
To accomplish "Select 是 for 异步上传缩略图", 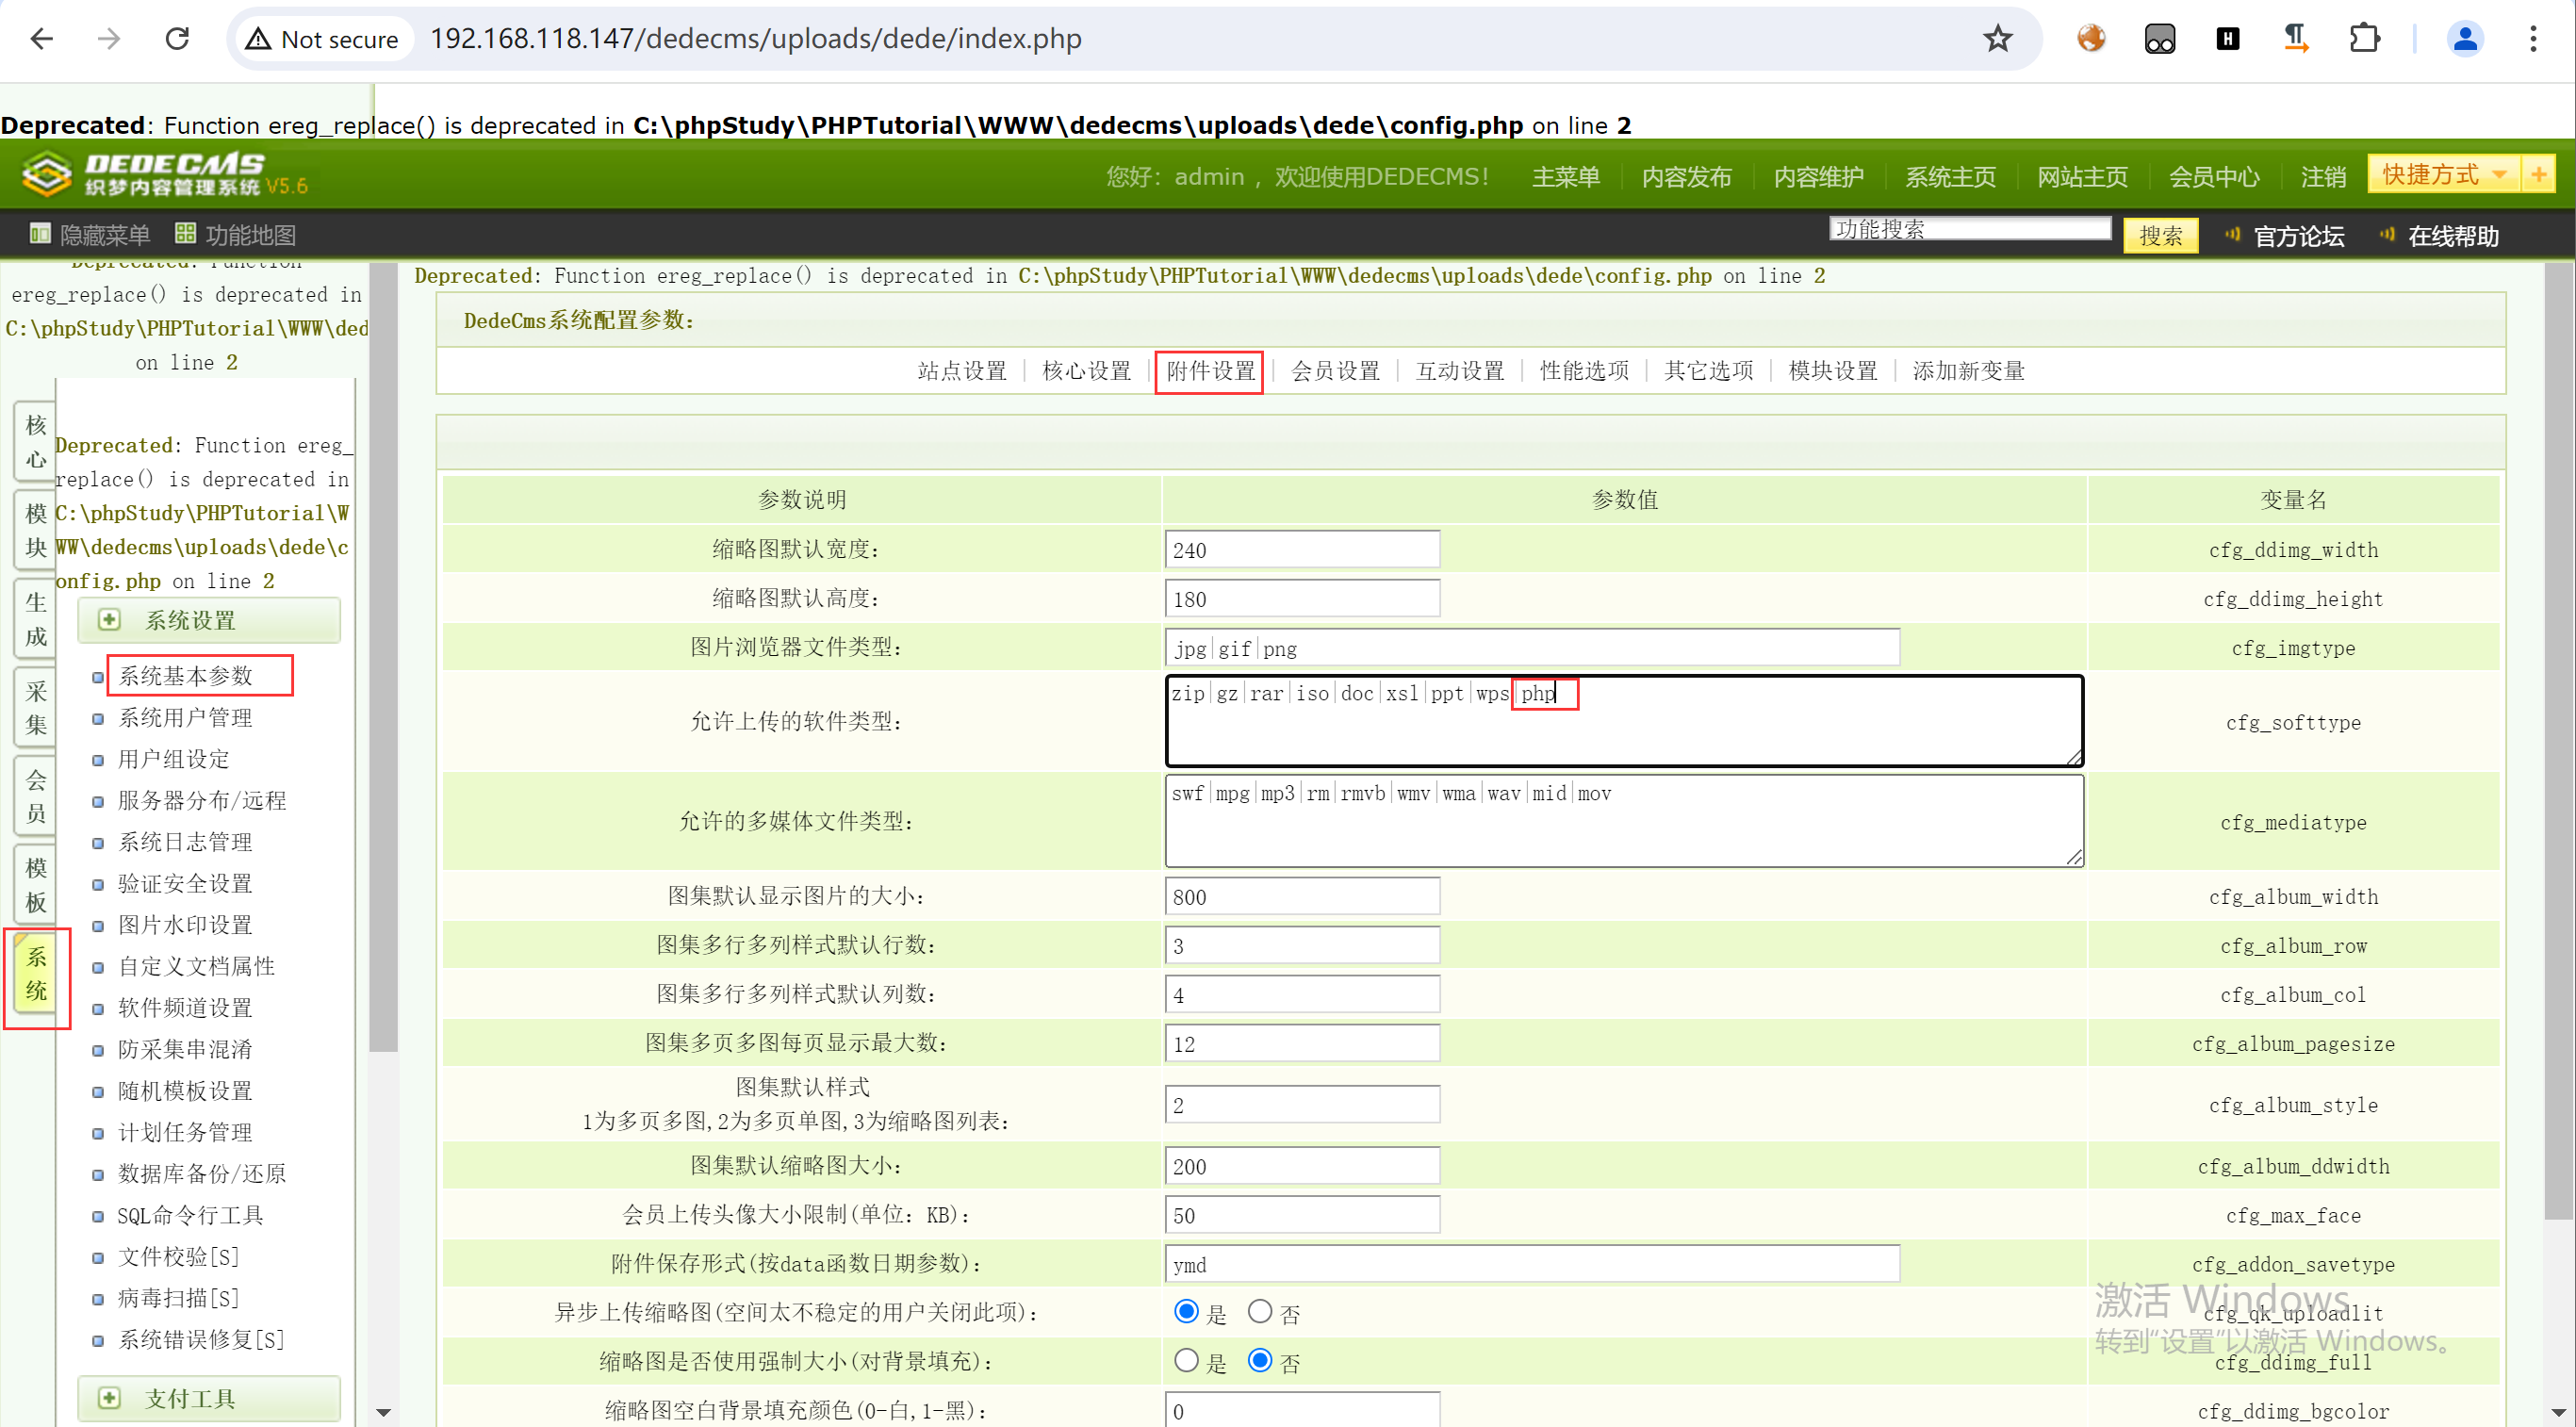I will [x=1186, y=1311].
